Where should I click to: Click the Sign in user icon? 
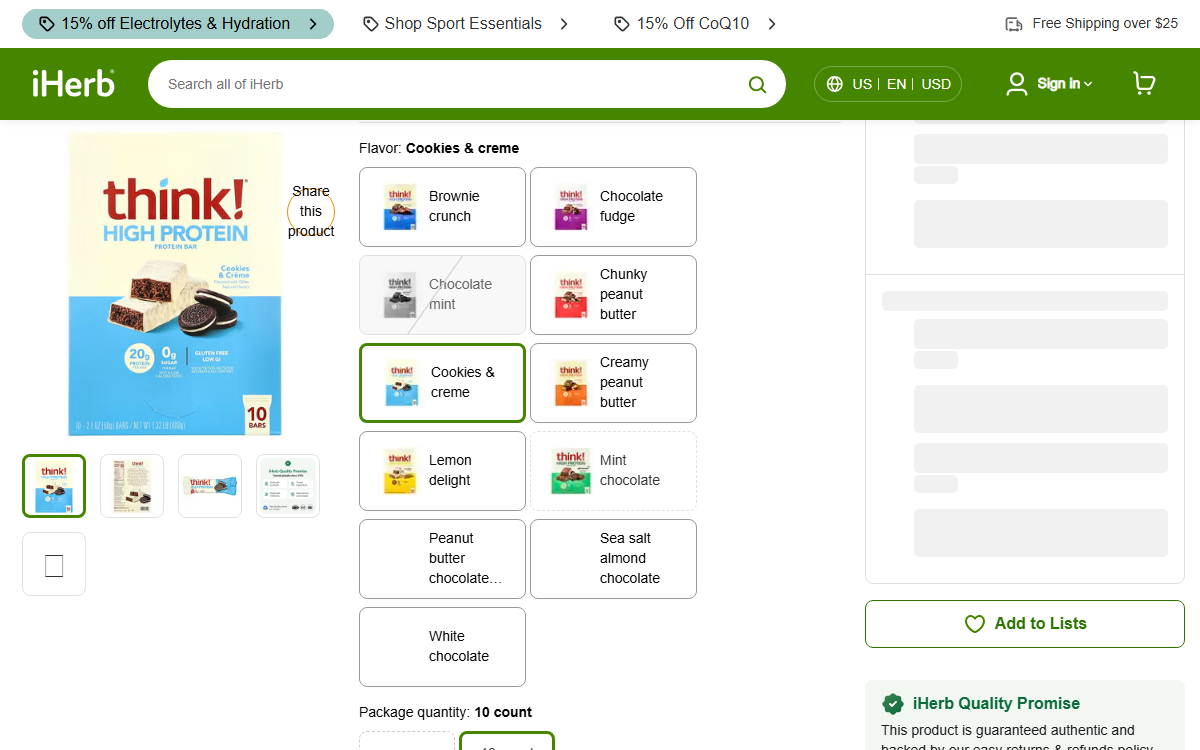(1017, 84)
